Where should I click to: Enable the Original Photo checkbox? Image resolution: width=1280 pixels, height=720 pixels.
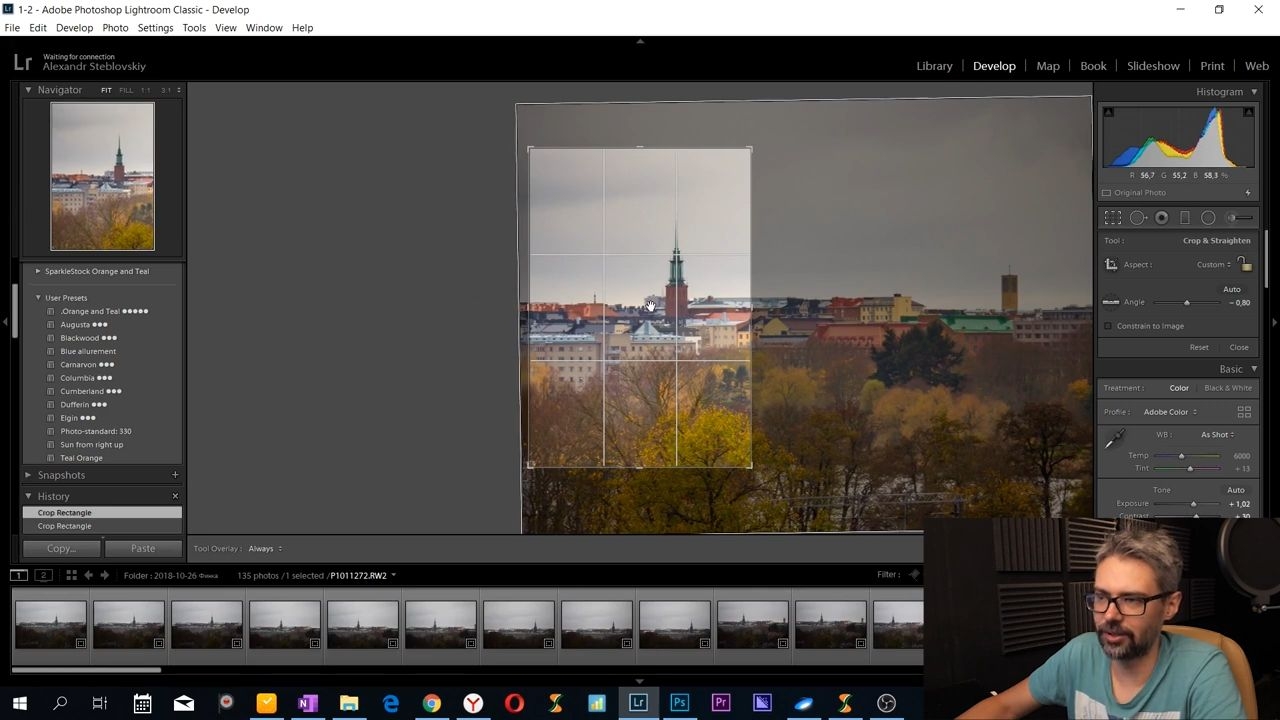click(x=1106, y=193)
